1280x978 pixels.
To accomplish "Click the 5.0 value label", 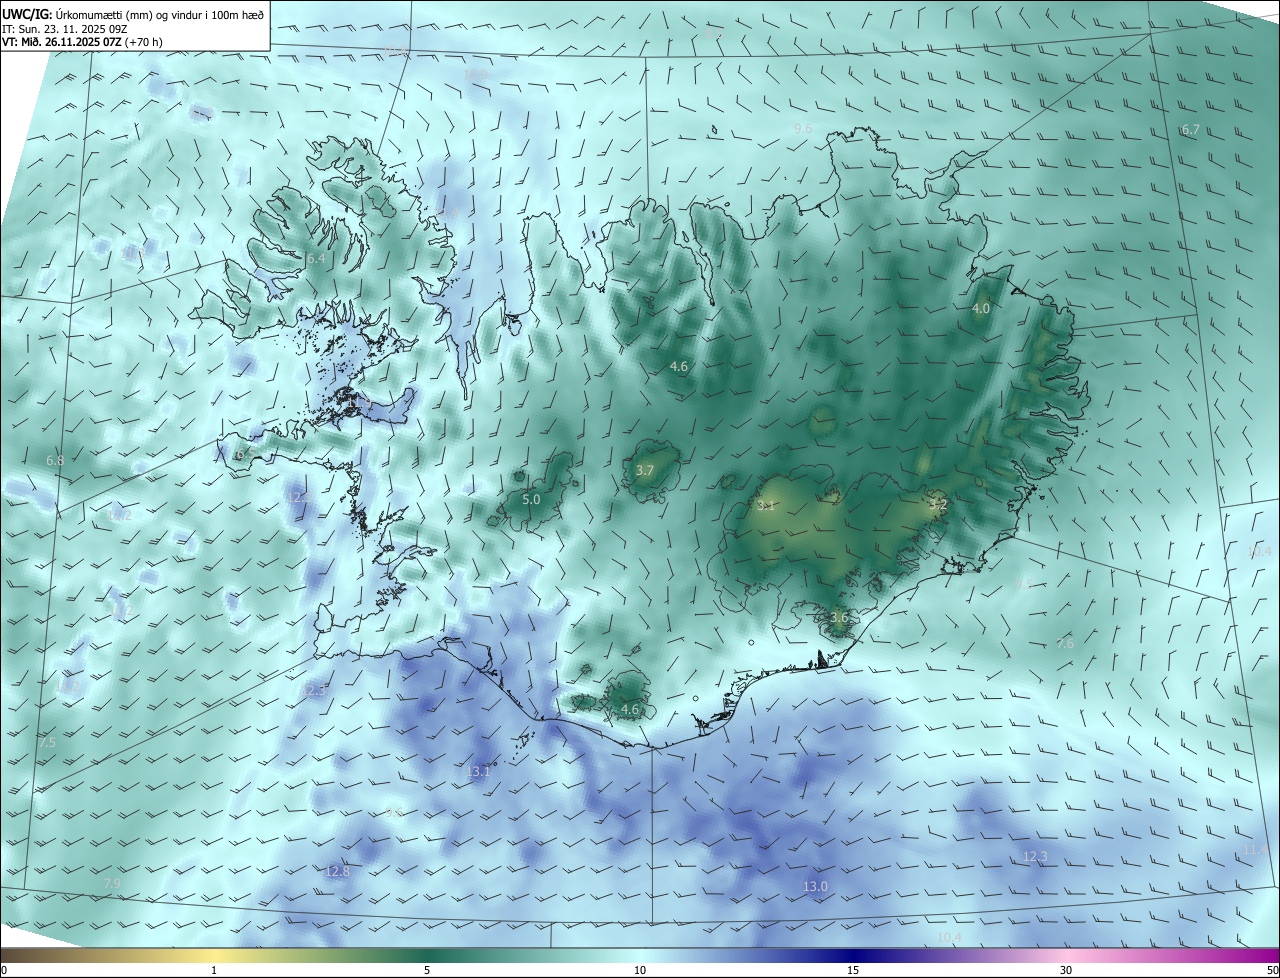I will coord(531,499).
